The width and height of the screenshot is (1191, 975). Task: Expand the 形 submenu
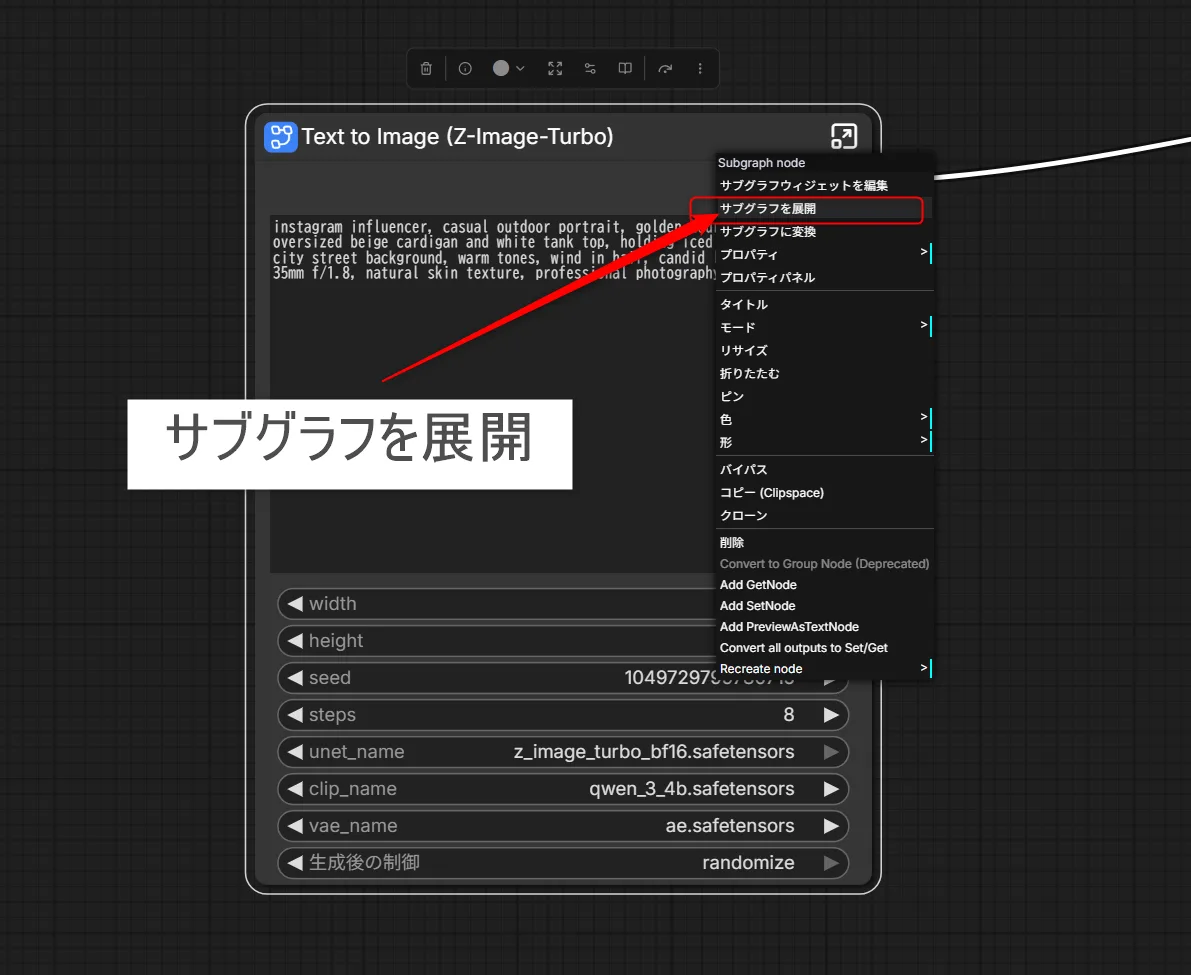tap(825, 442)
